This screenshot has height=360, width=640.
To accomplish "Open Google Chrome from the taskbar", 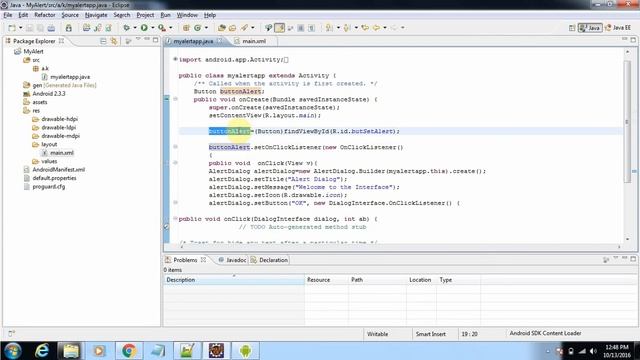I will [x=129, y=351].
